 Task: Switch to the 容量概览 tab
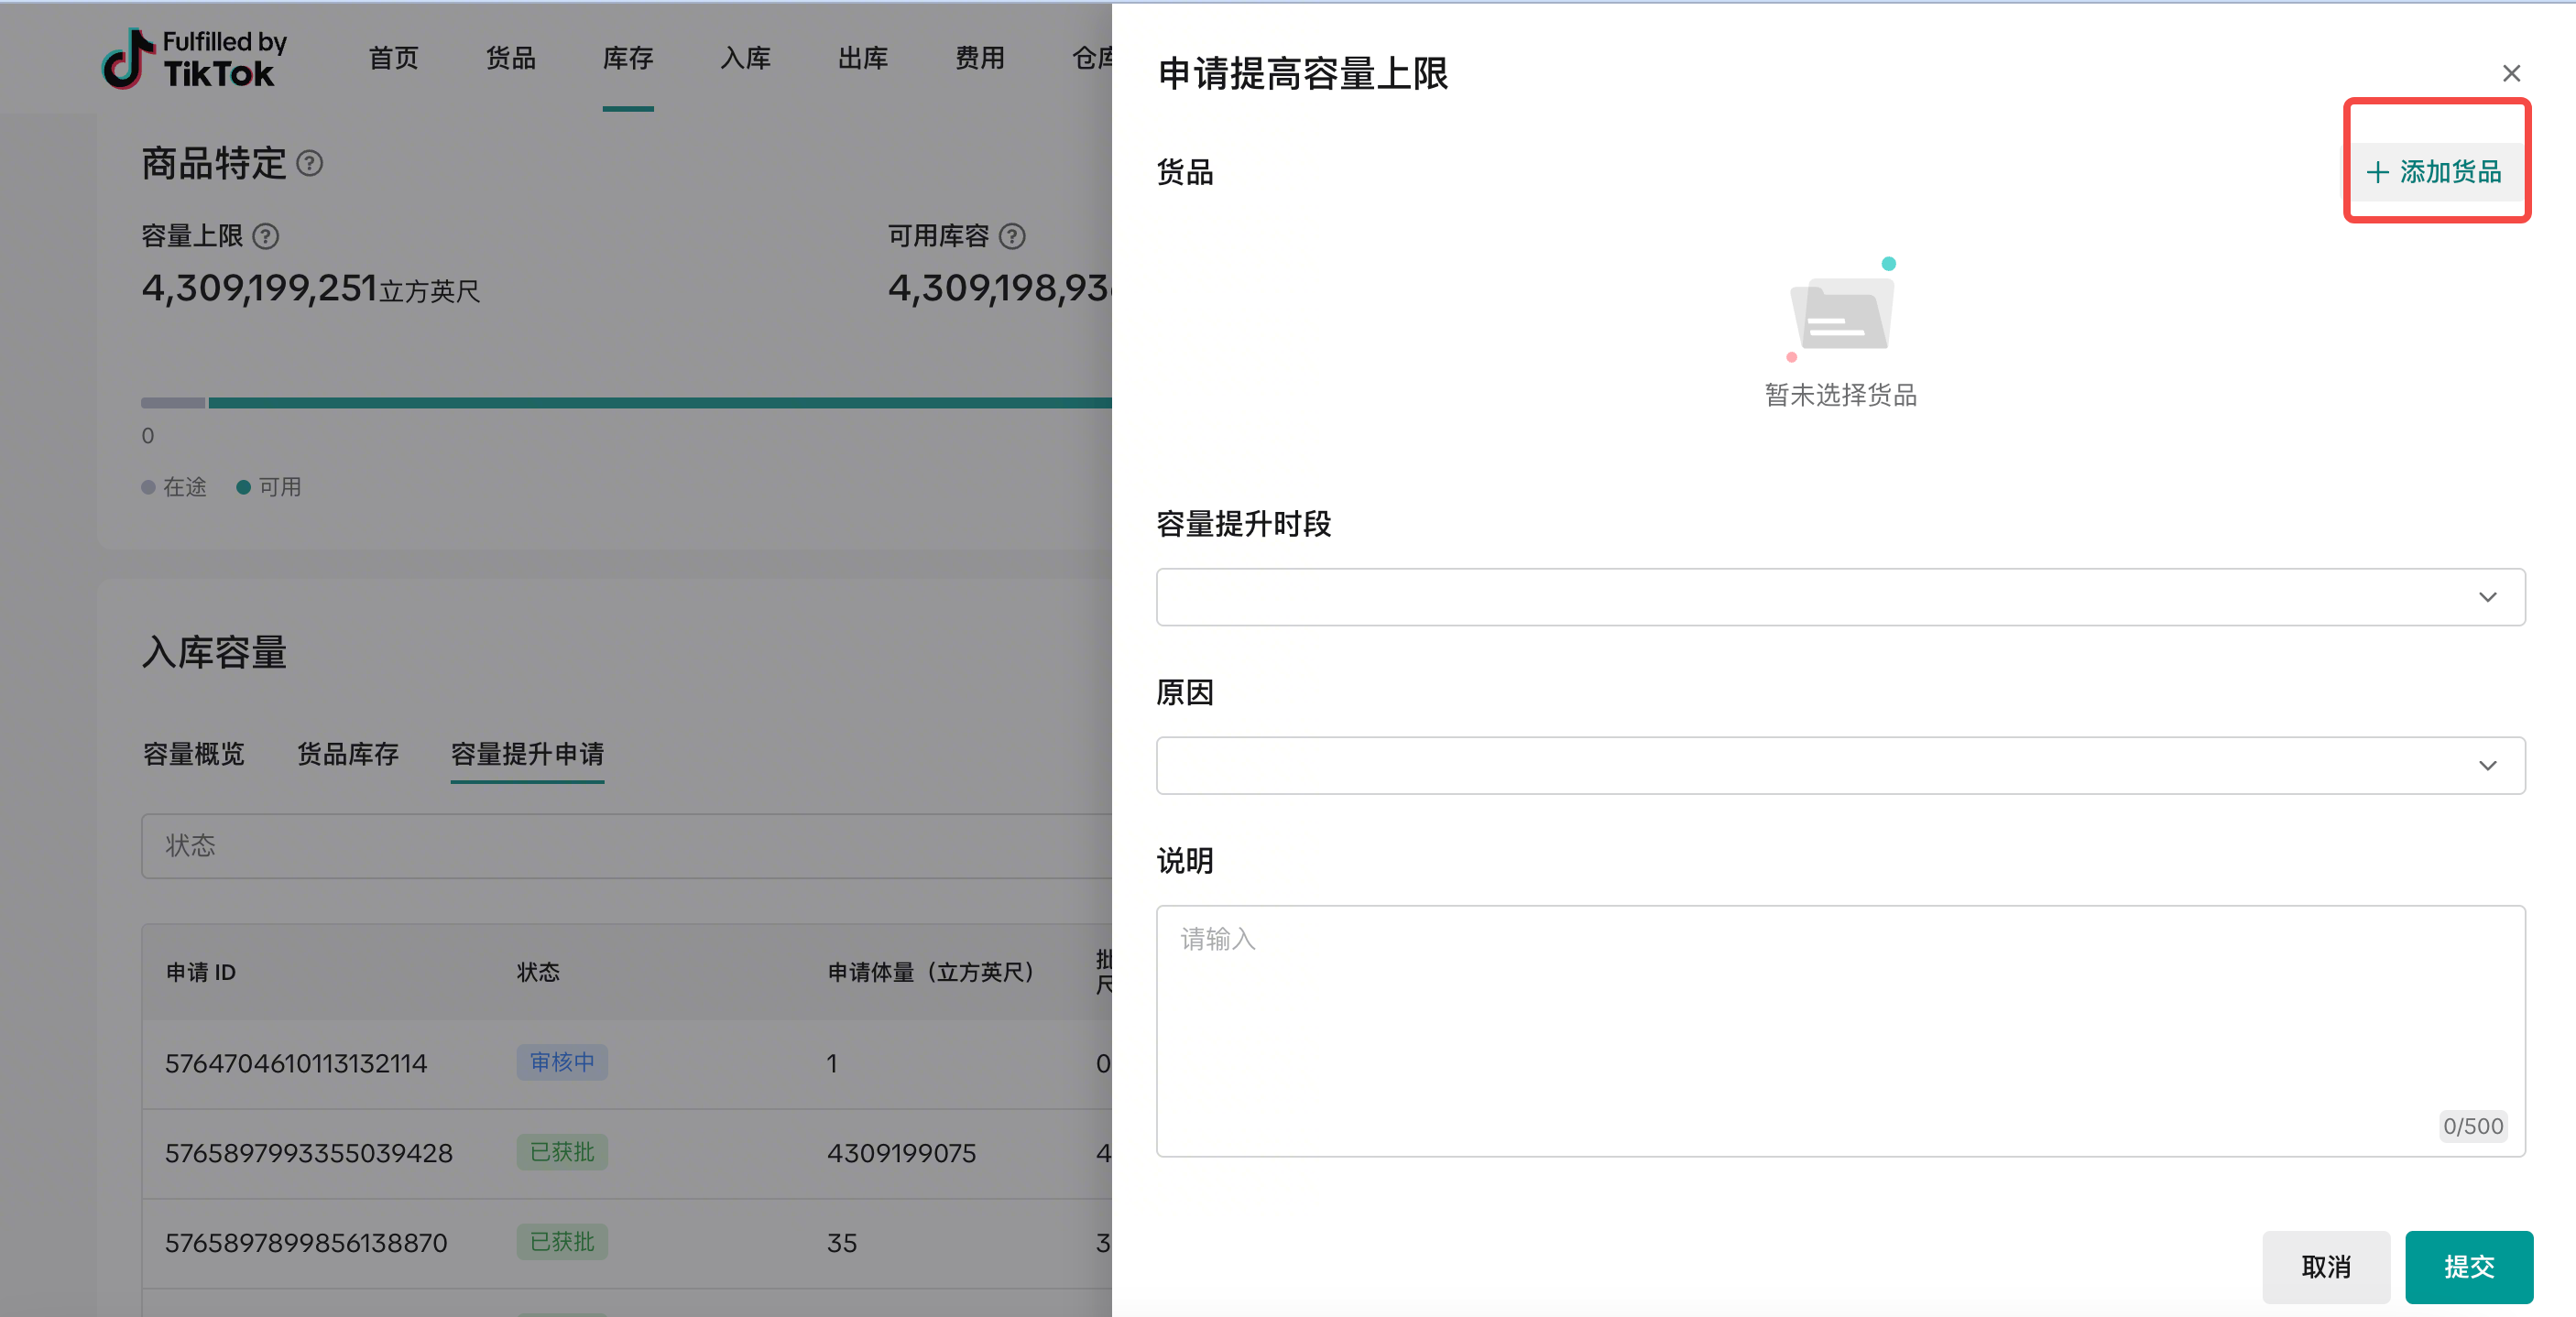(193, 754)
